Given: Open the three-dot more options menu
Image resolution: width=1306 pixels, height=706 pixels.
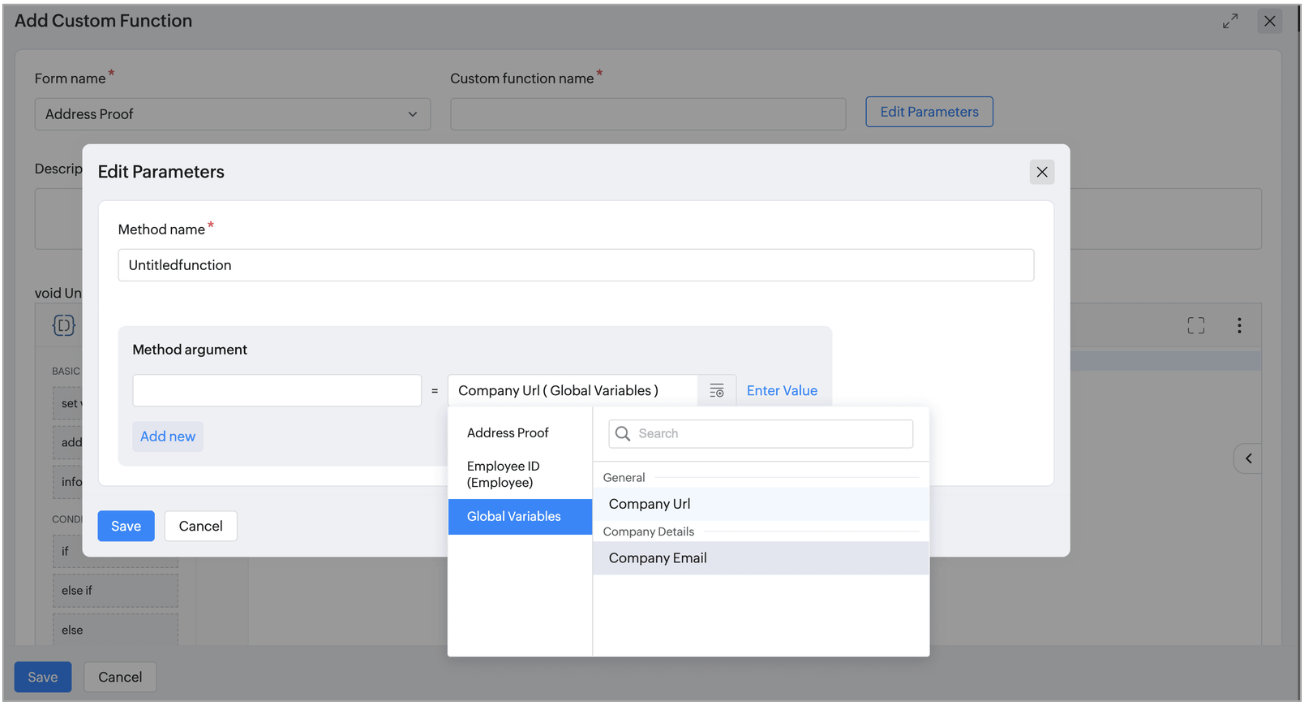Looking at the screenshot, I should 1239,325.
